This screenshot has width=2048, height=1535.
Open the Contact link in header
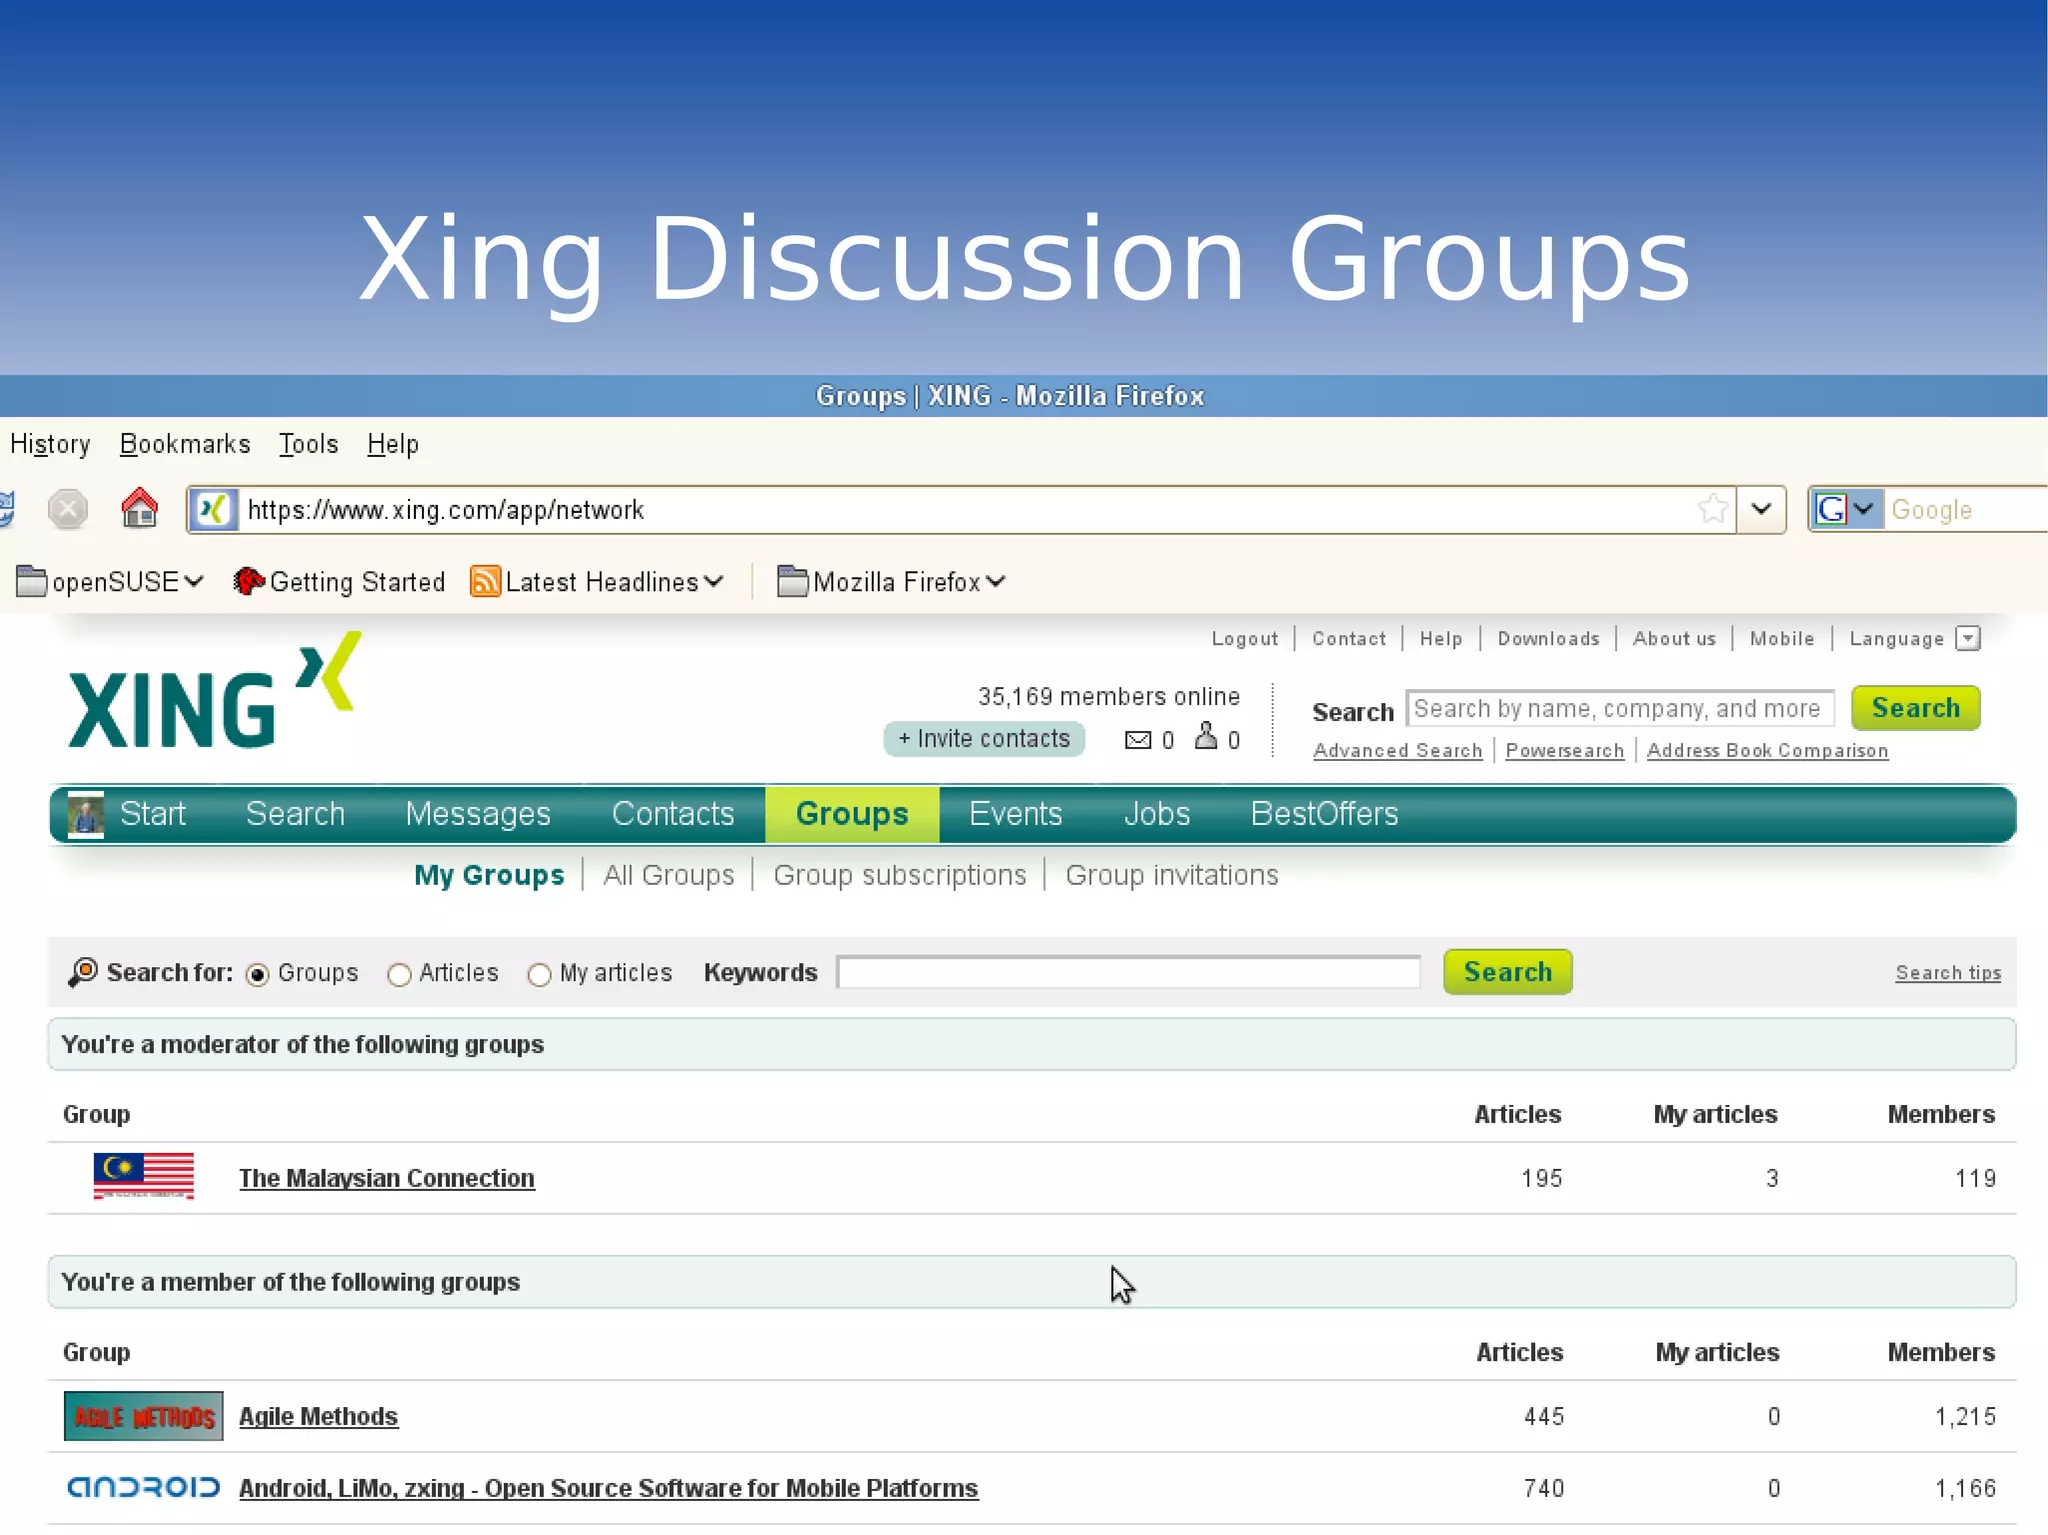click(x=1348, y=639)
